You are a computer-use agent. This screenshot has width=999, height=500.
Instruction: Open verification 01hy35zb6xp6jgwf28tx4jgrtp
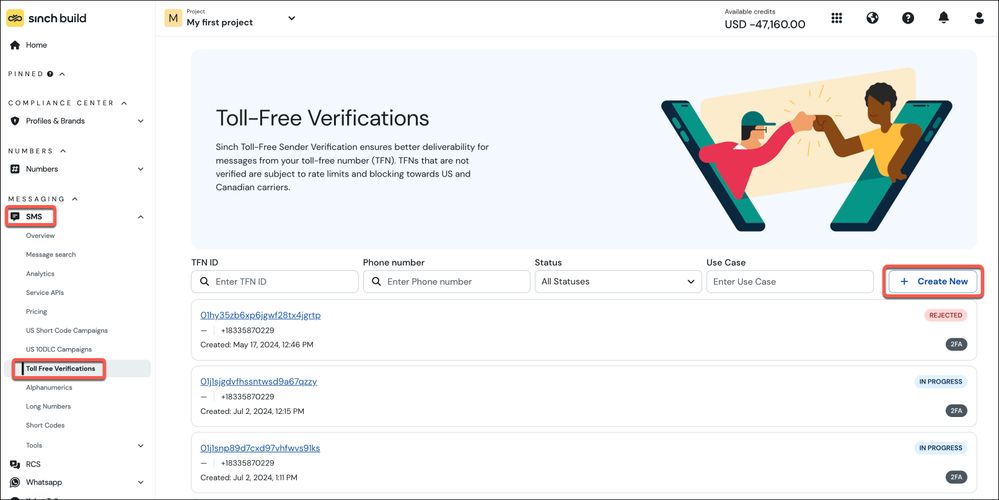(x=261, y=315)
